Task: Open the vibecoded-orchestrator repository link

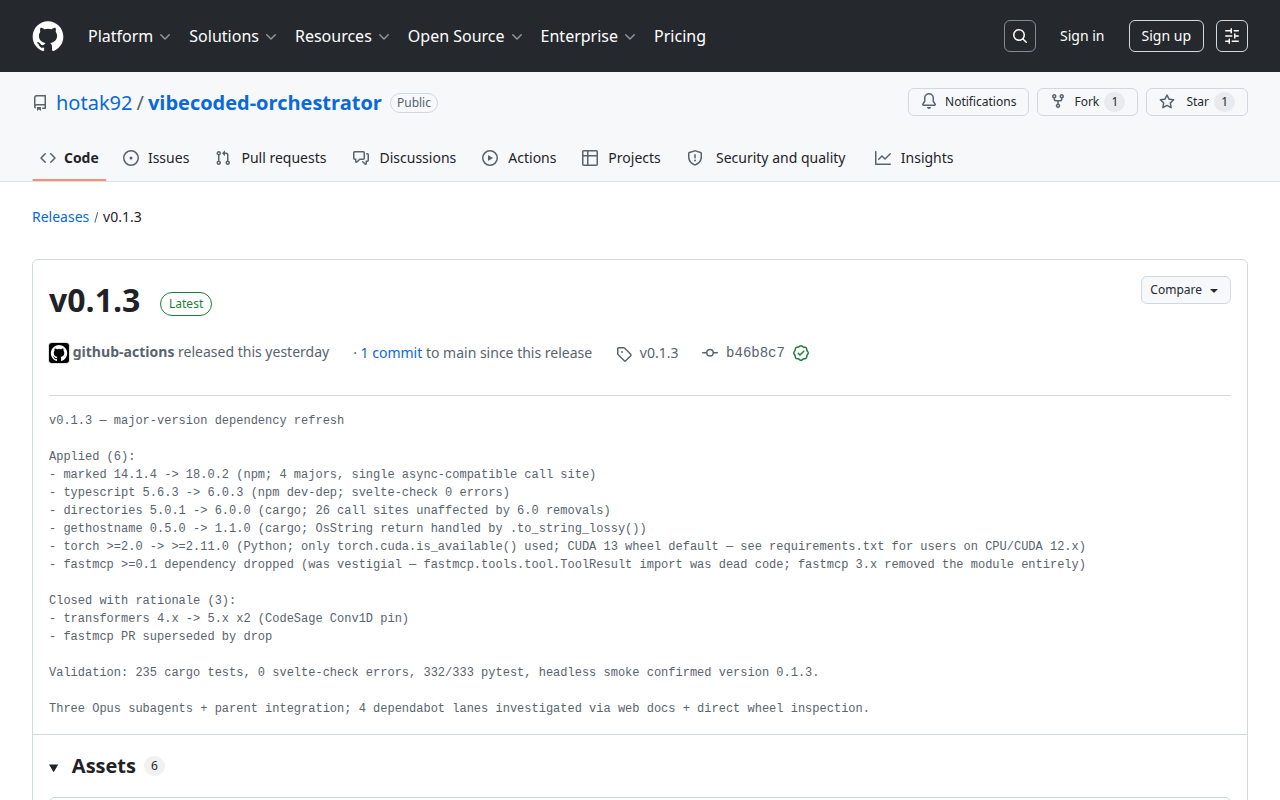Action: 265,103
